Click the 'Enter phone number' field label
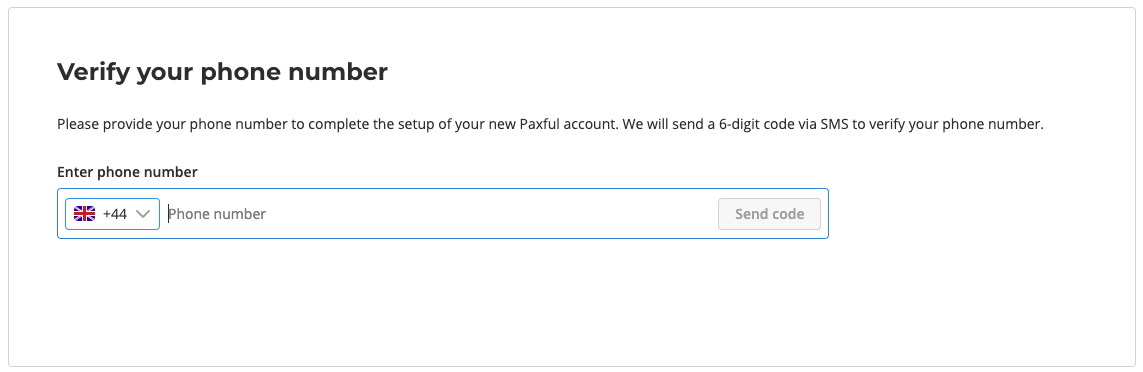This screenshot has width=1143, height=372. (x=127, y=172)
